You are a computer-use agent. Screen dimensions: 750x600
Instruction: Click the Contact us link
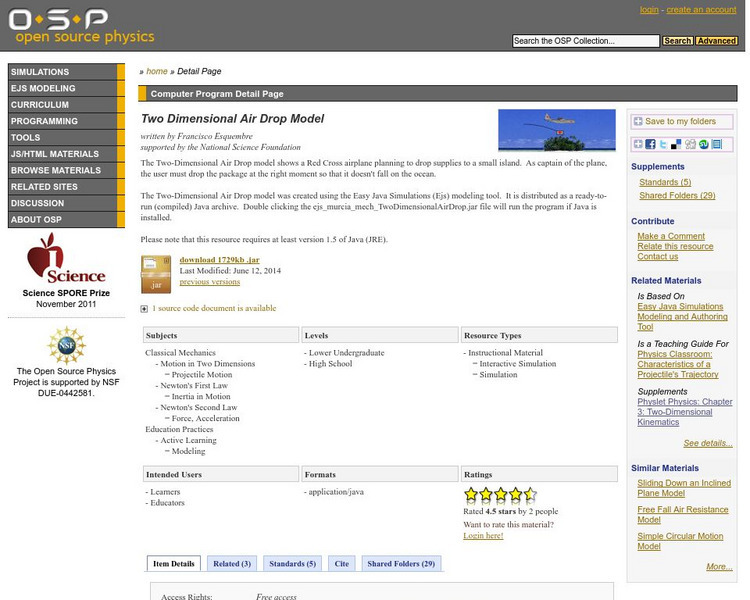tap(657, 256)
